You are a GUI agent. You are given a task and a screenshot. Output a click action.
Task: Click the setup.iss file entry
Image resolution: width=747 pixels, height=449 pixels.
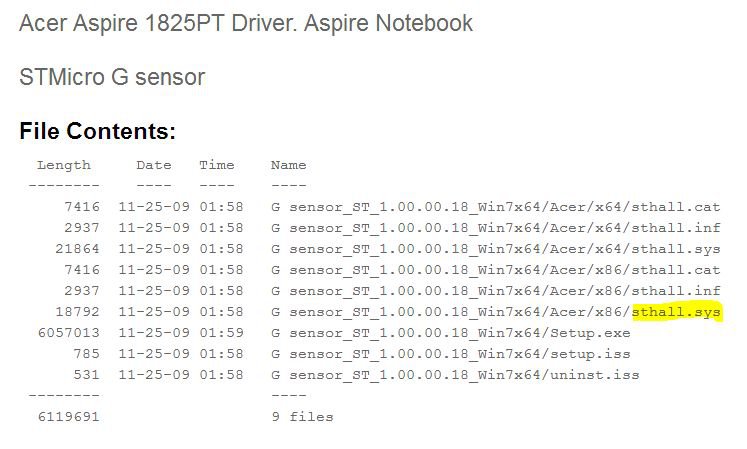point(451,354)
